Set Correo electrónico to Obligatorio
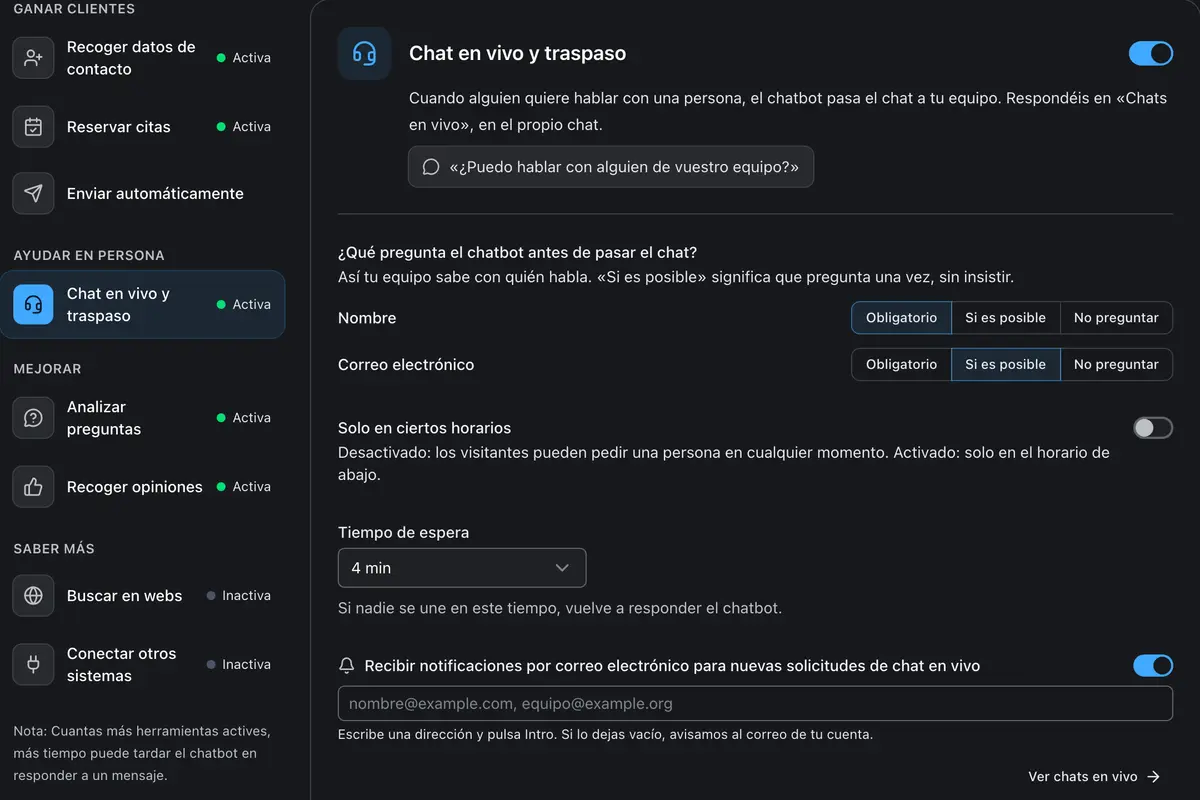 (x=901, y=365)
